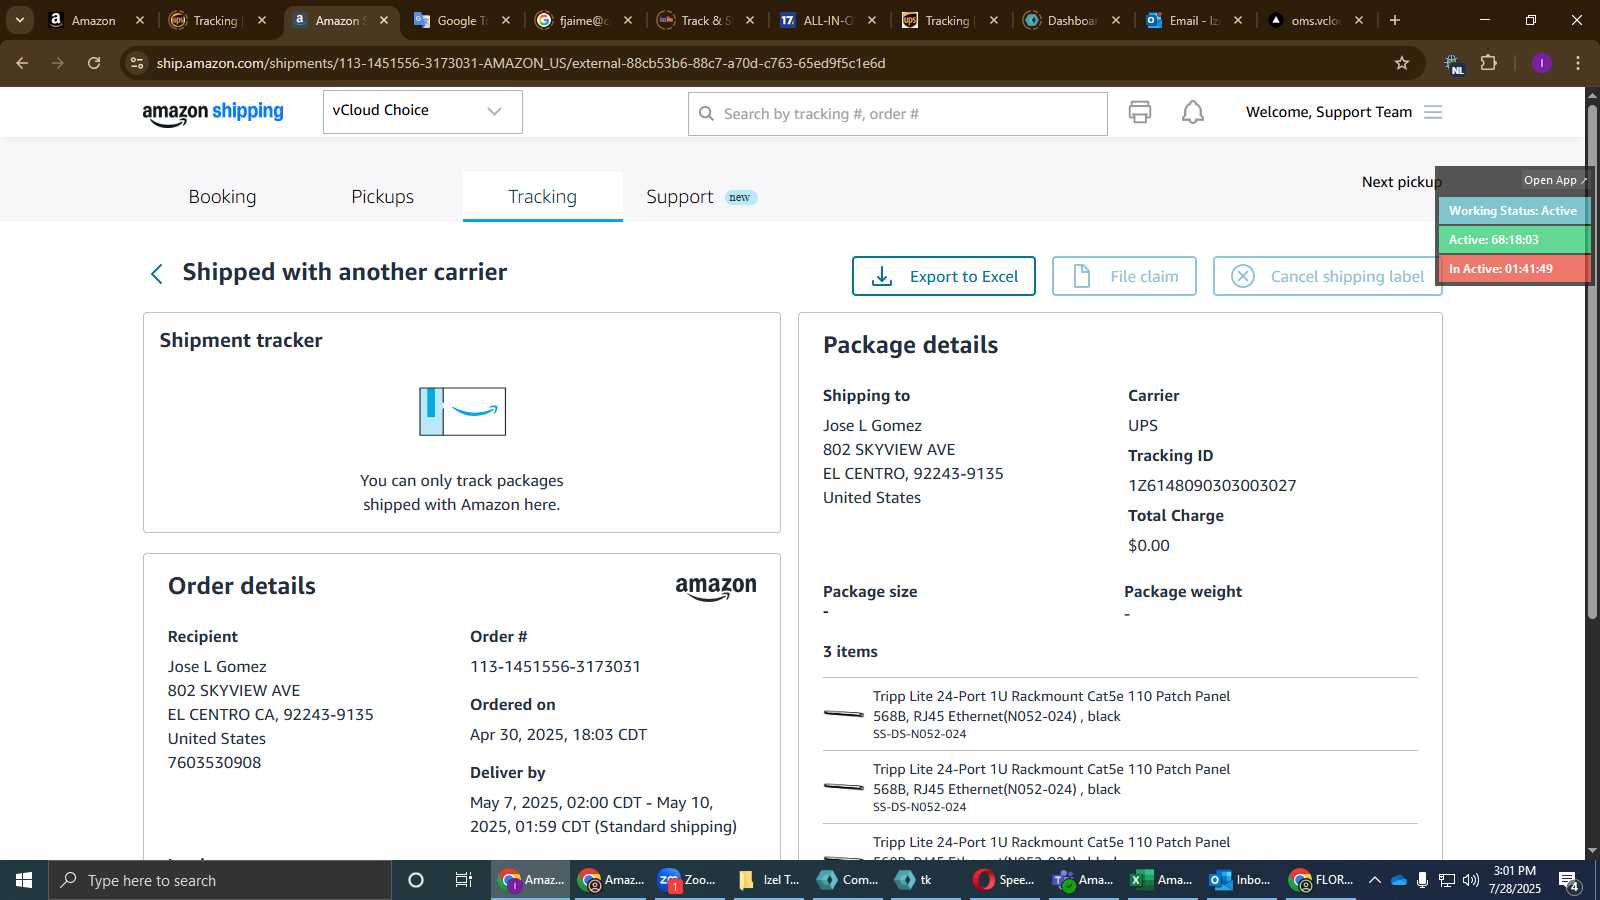Click the Windows taskbar search box

pyautogui.click(x=220, y=880)
